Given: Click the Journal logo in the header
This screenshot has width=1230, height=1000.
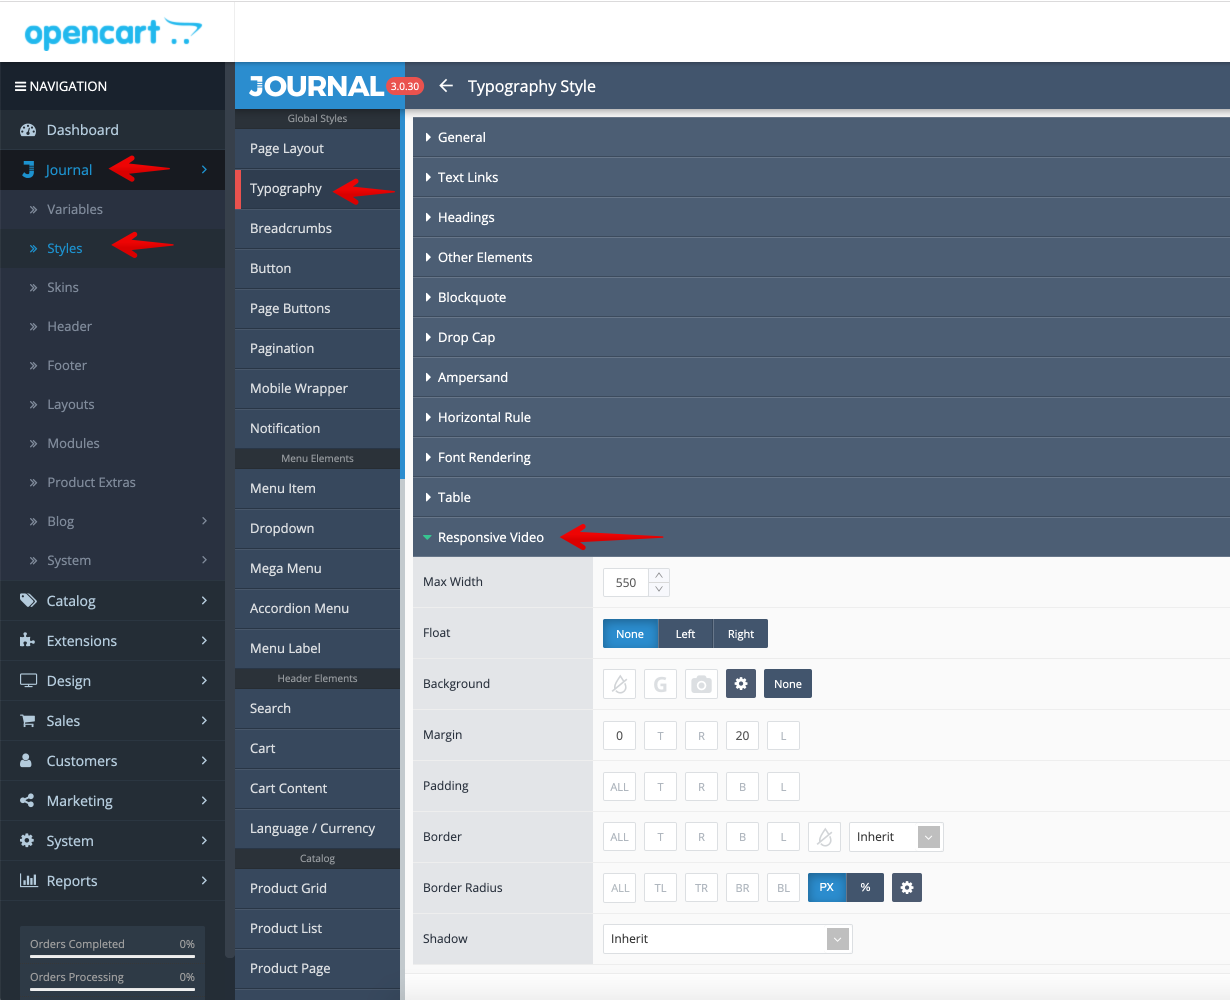Looking at the screenshot, I should tap(316, 87).
